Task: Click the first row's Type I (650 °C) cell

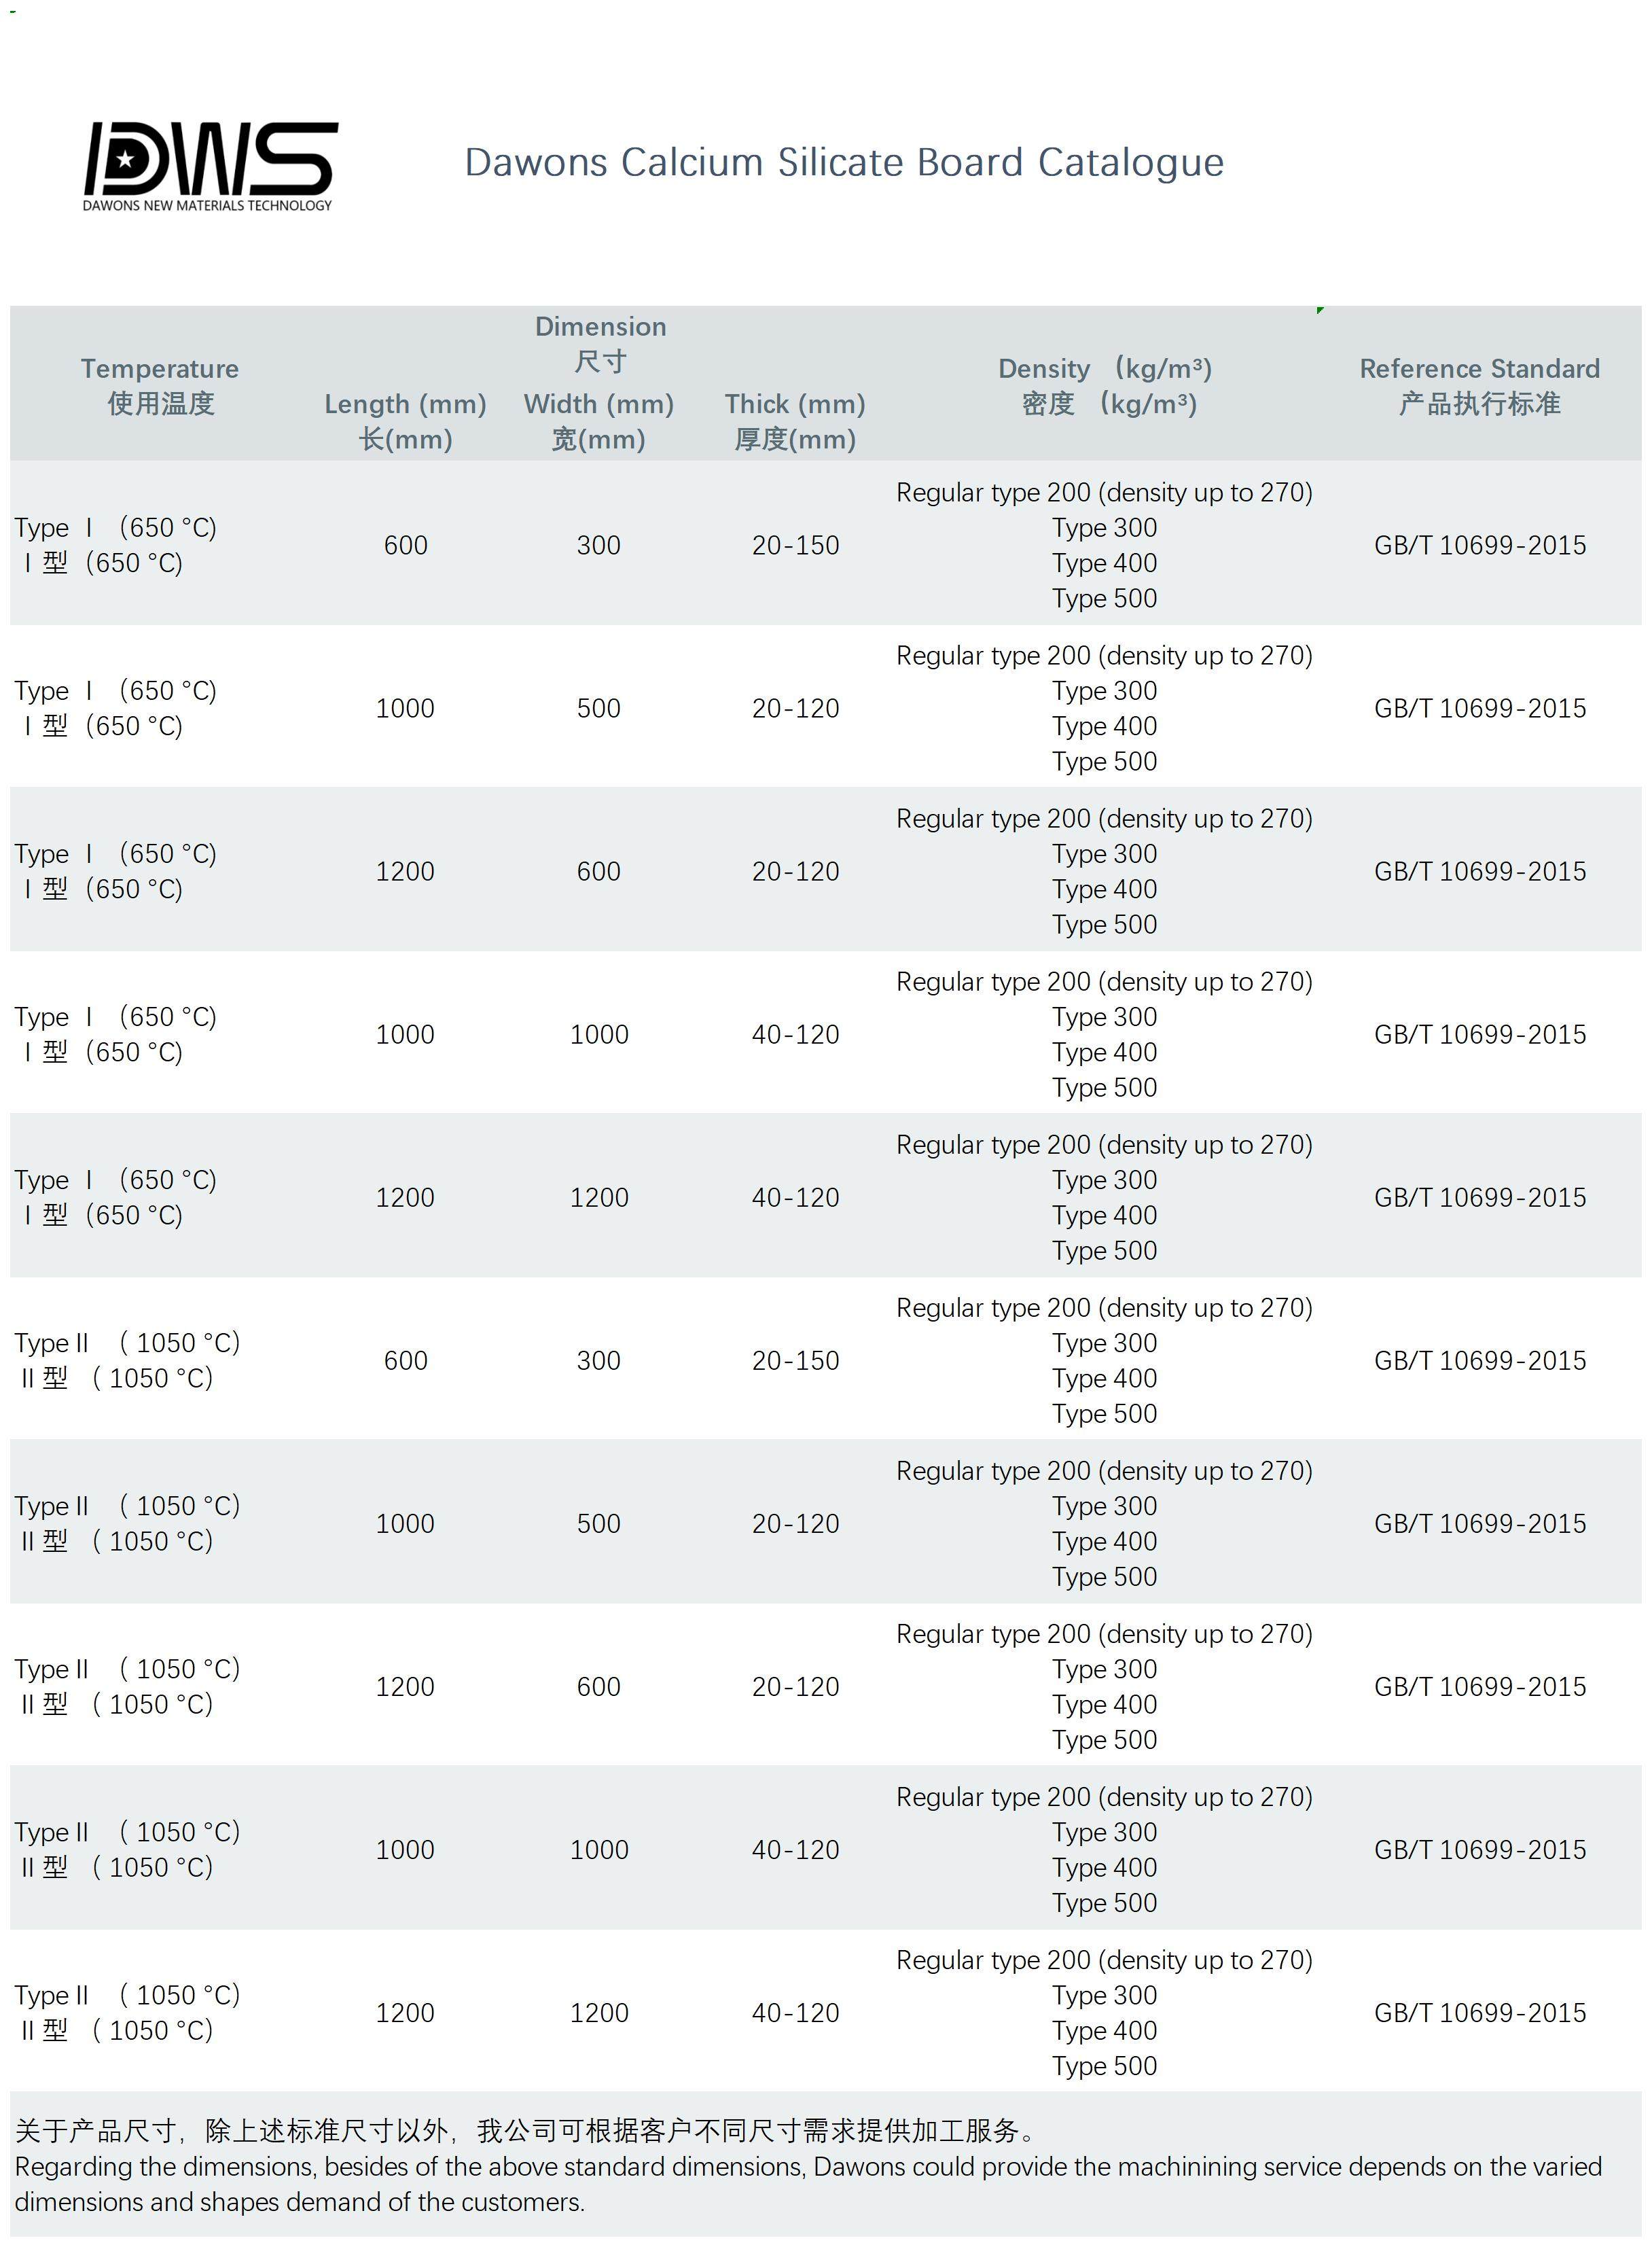Action: pyautogui.click(x=115, y=545)
